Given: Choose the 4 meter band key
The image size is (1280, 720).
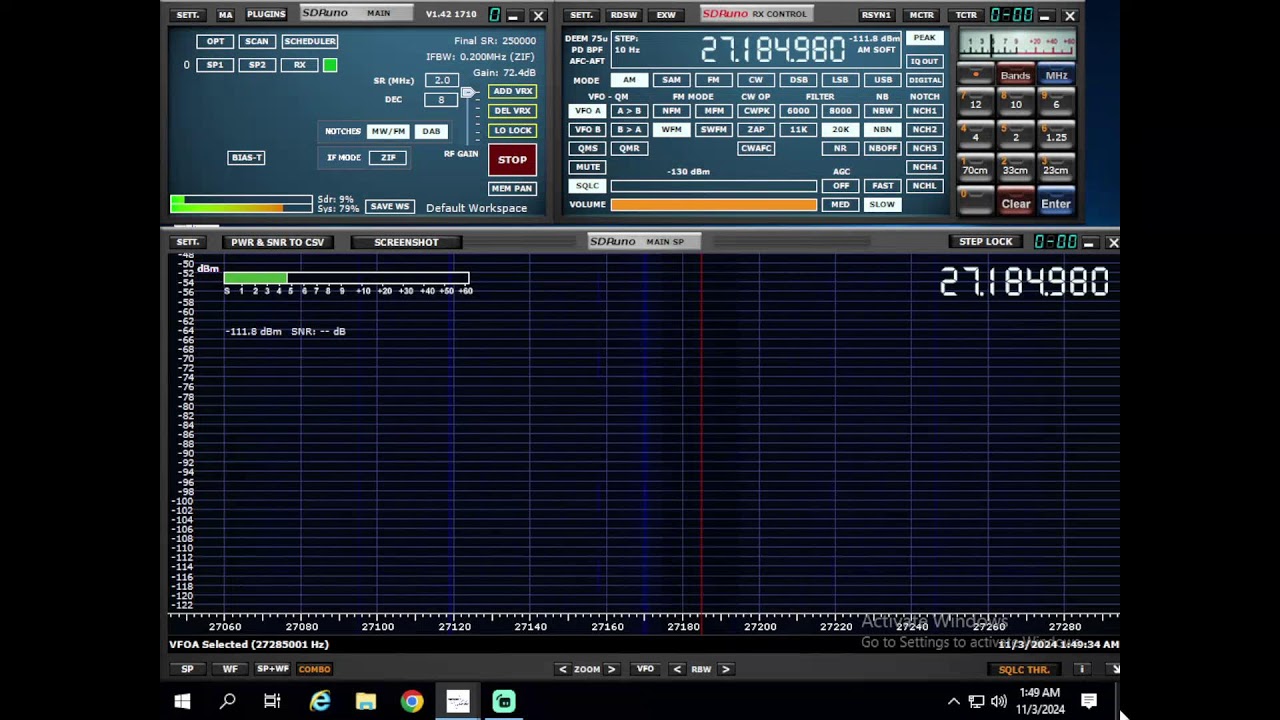Looking at the screenshot, I should click(975, 136).
